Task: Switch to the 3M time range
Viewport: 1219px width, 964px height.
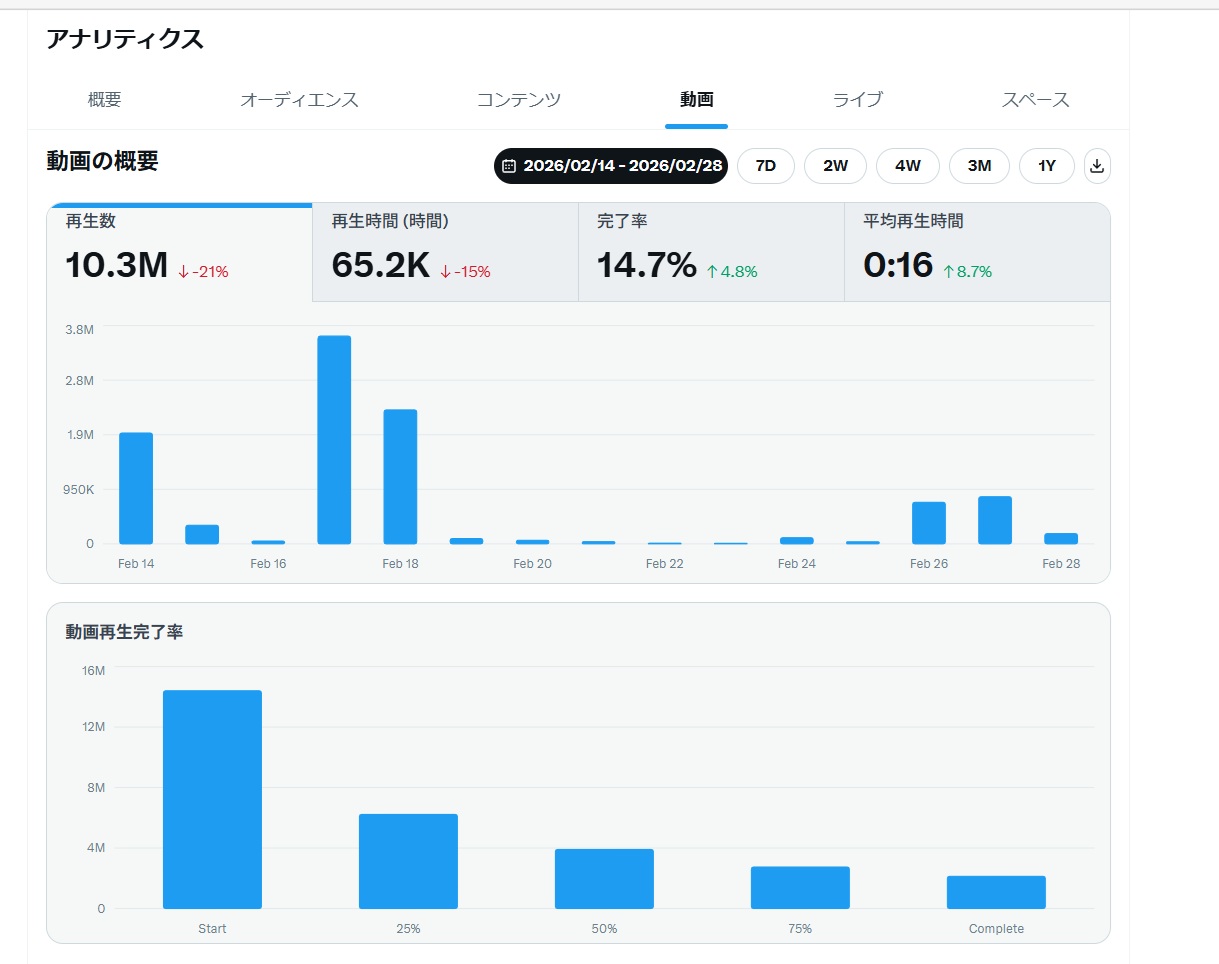Action: click(979, 166)
